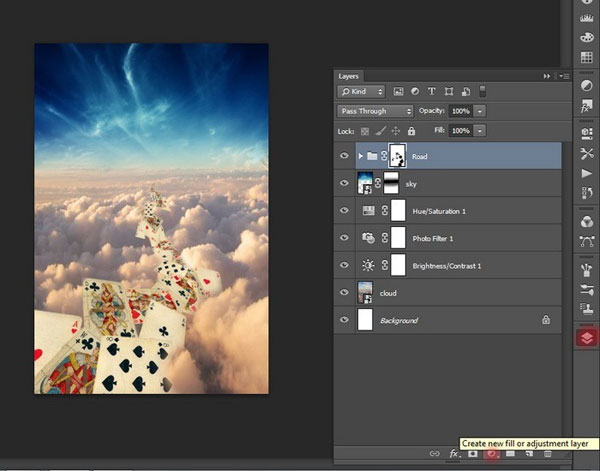Click the Road group folder icon
600x471 pixels.
click(372, 156)
